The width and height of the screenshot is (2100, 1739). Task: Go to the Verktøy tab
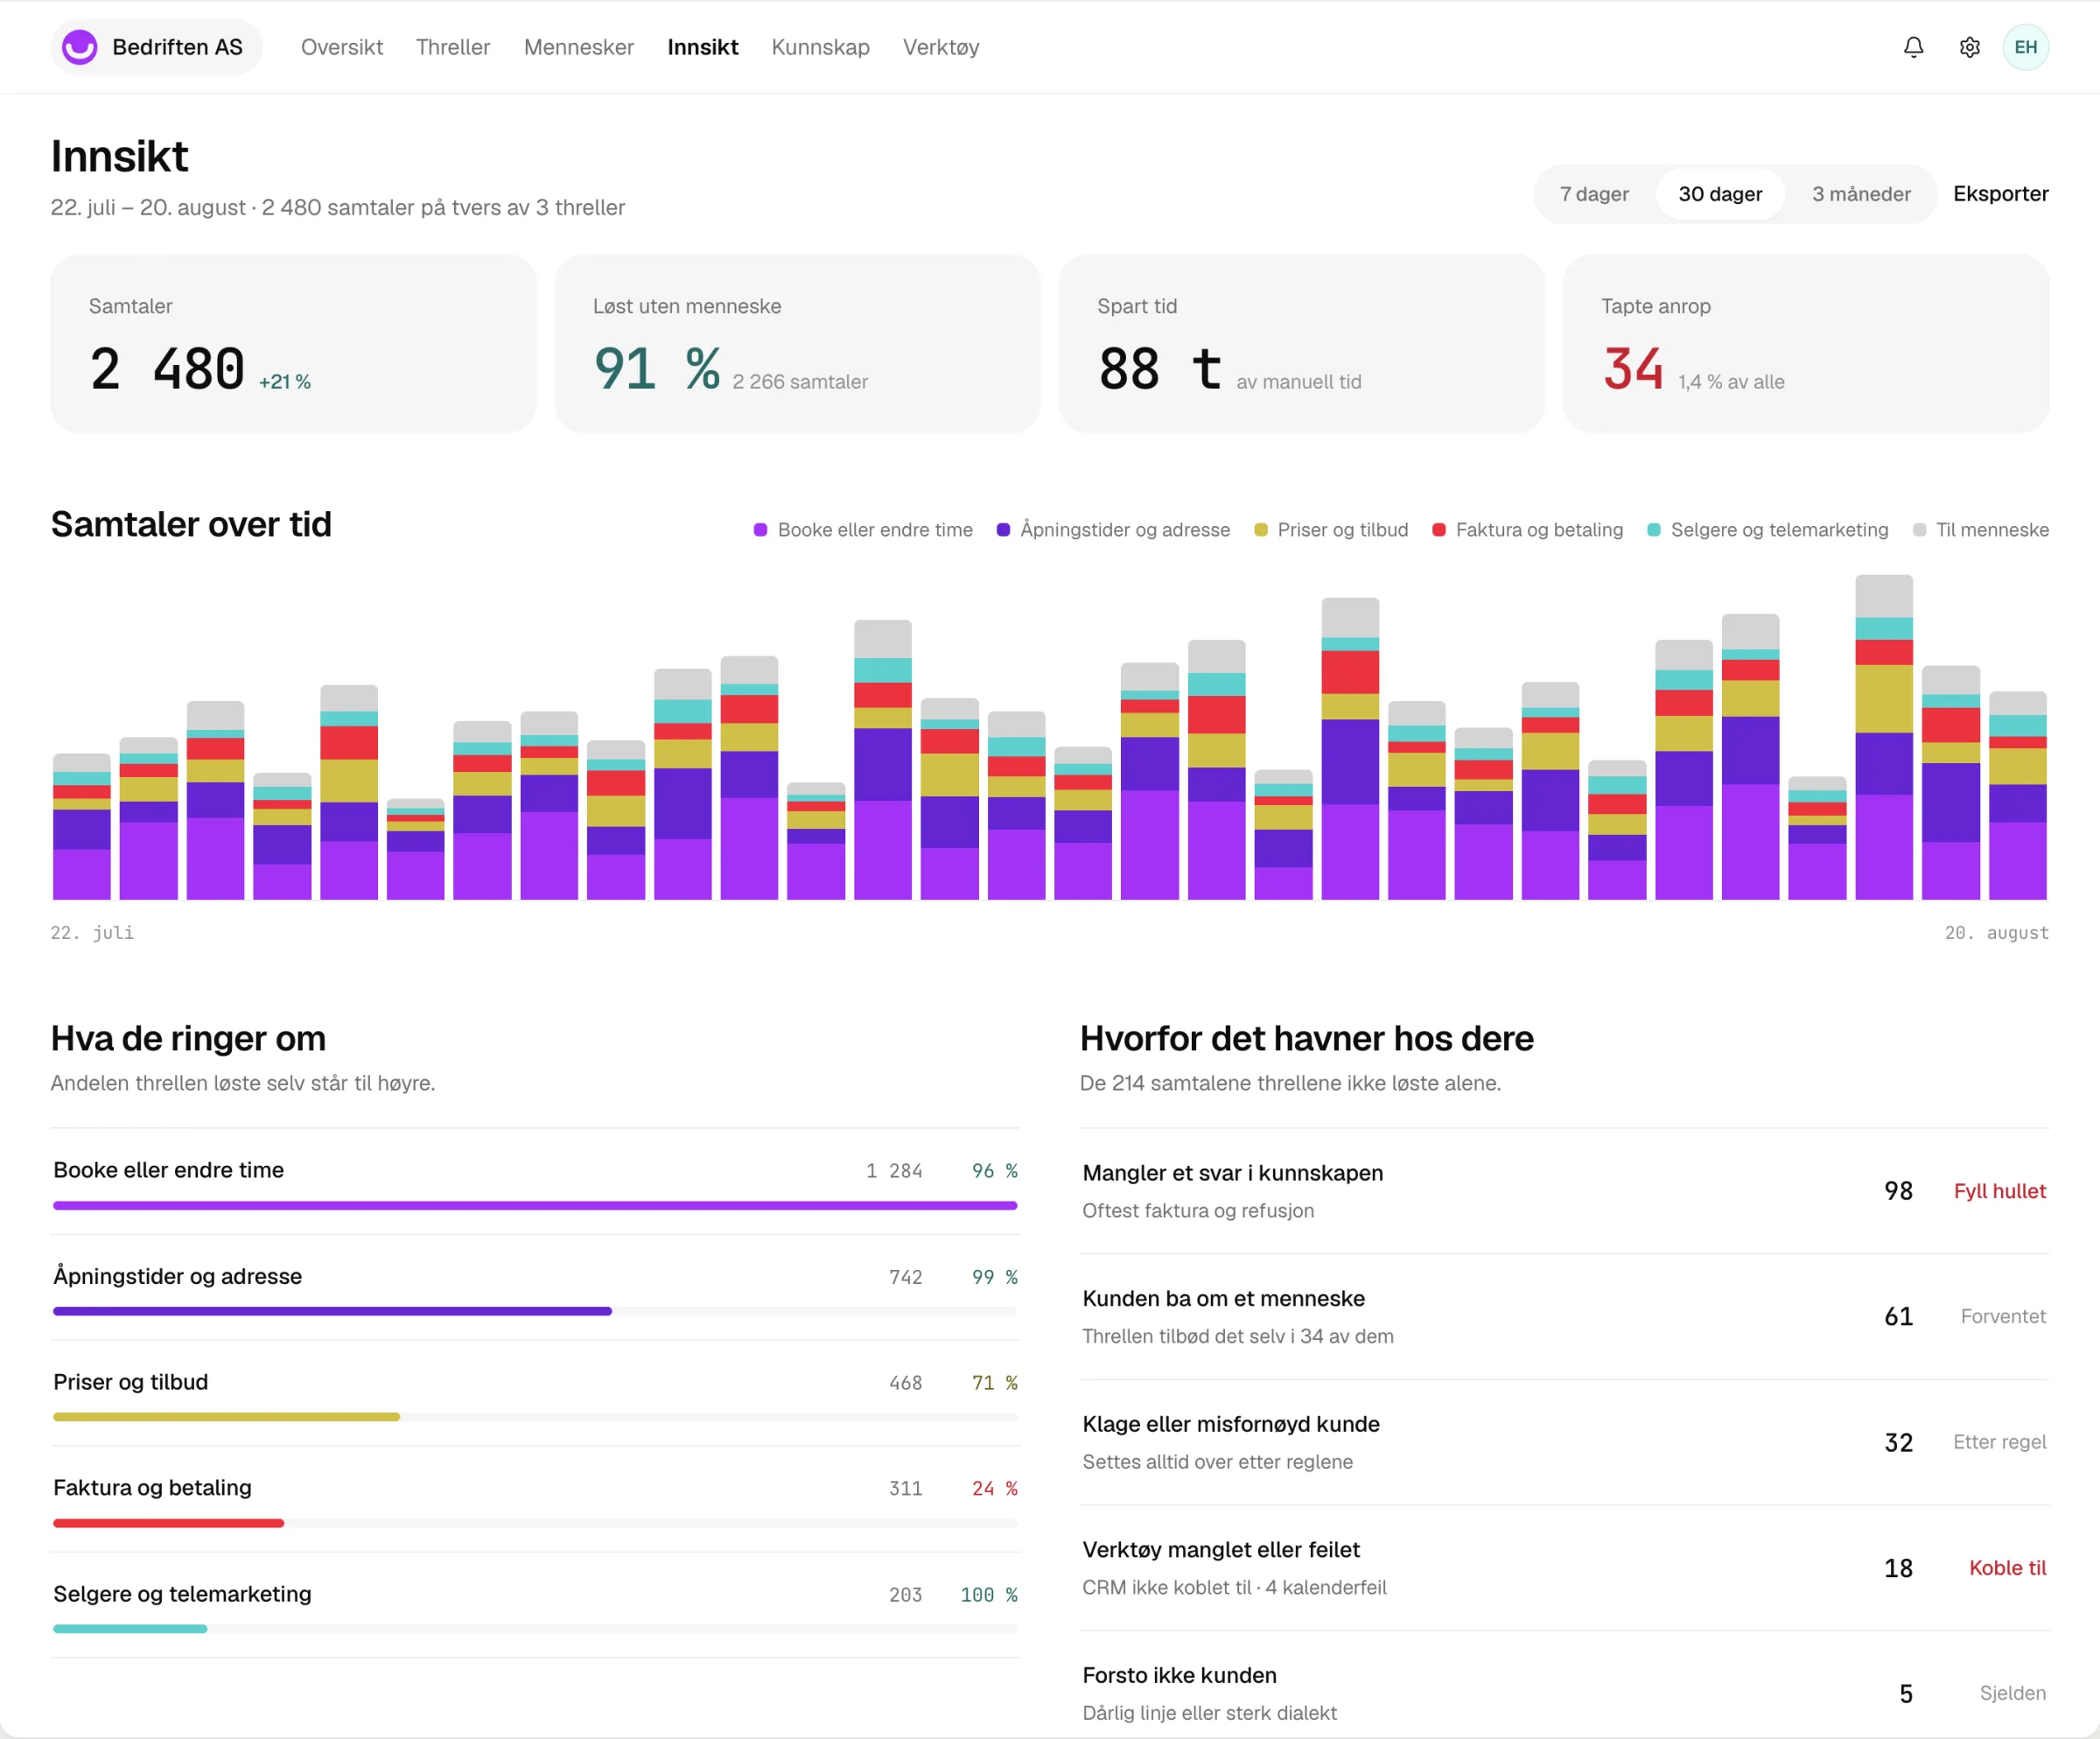tap(941, 47)
